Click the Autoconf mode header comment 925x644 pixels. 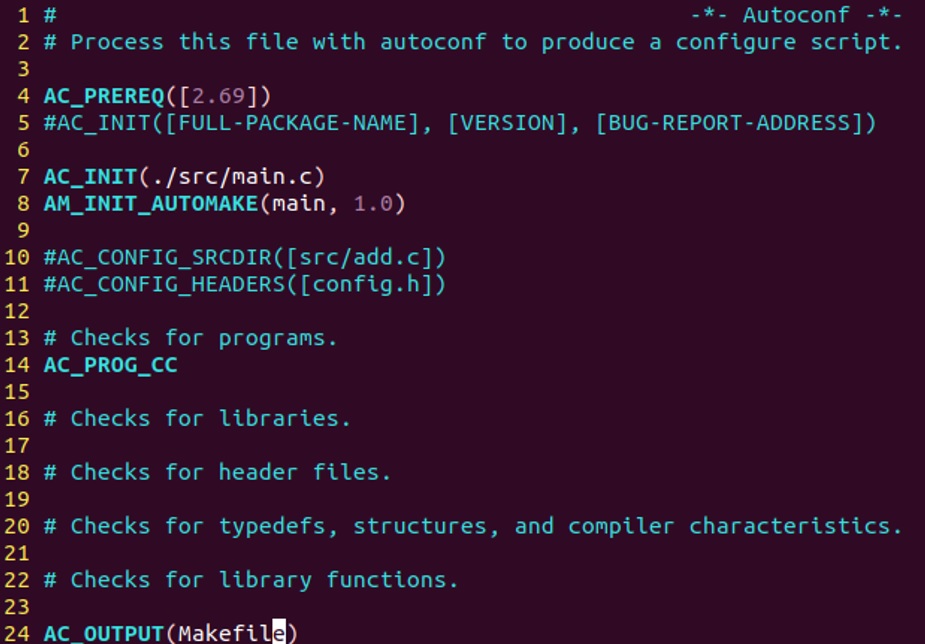pos(796,15)
